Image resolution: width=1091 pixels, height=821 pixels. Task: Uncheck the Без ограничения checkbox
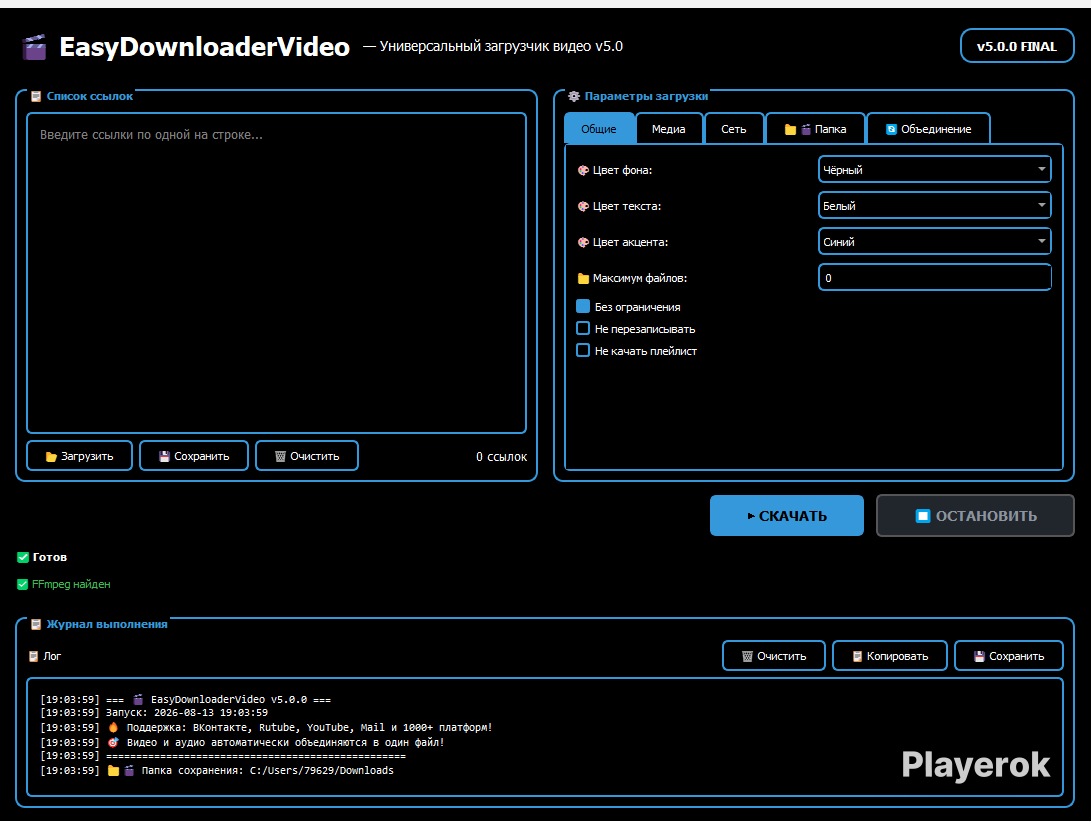point(583,306)
